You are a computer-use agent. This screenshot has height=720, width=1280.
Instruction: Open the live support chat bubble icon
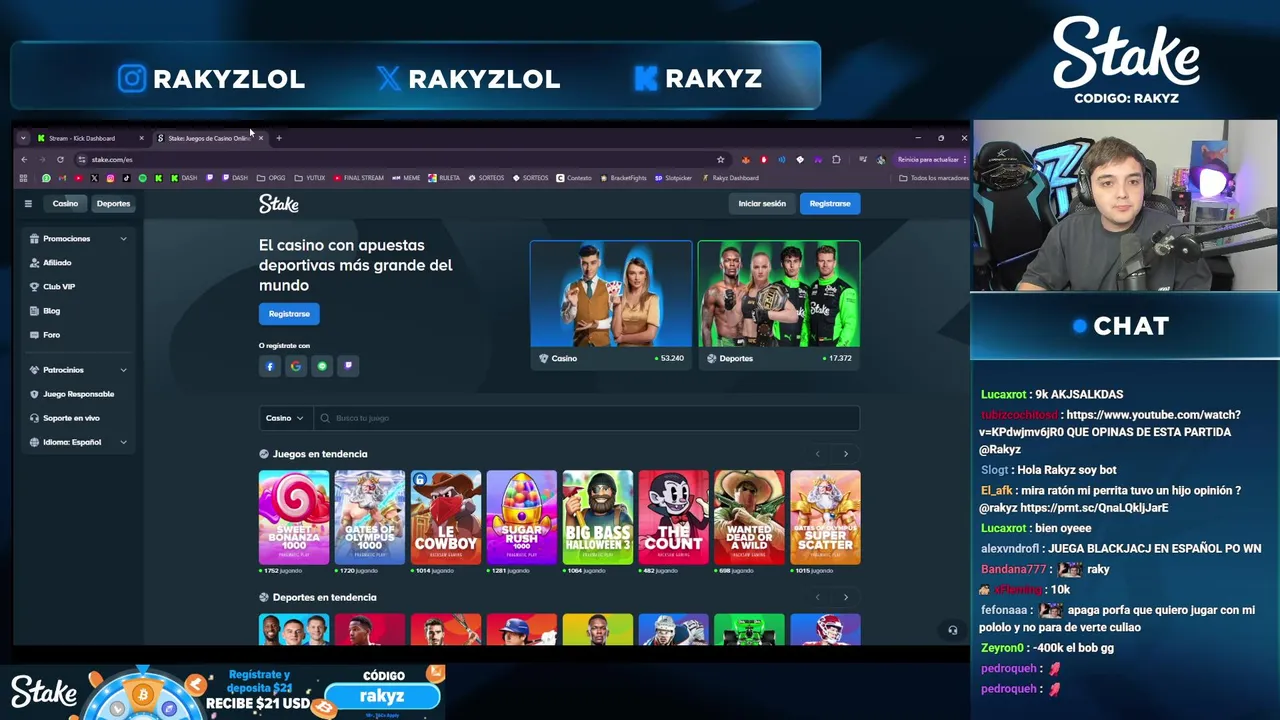click(x=952, y=630)
